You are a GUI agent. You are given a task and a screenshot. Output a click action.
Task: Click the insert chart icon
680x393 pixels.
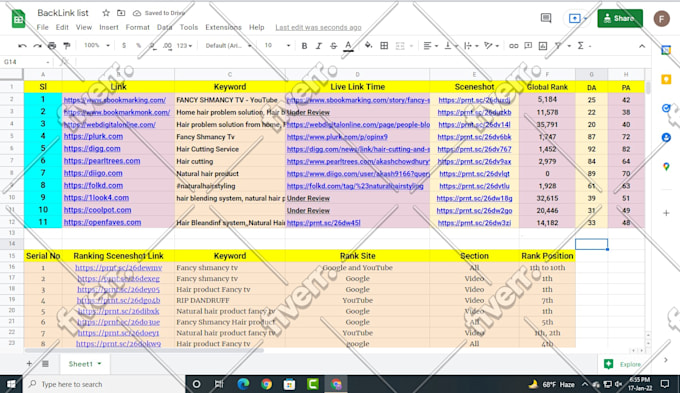[543, 46]
